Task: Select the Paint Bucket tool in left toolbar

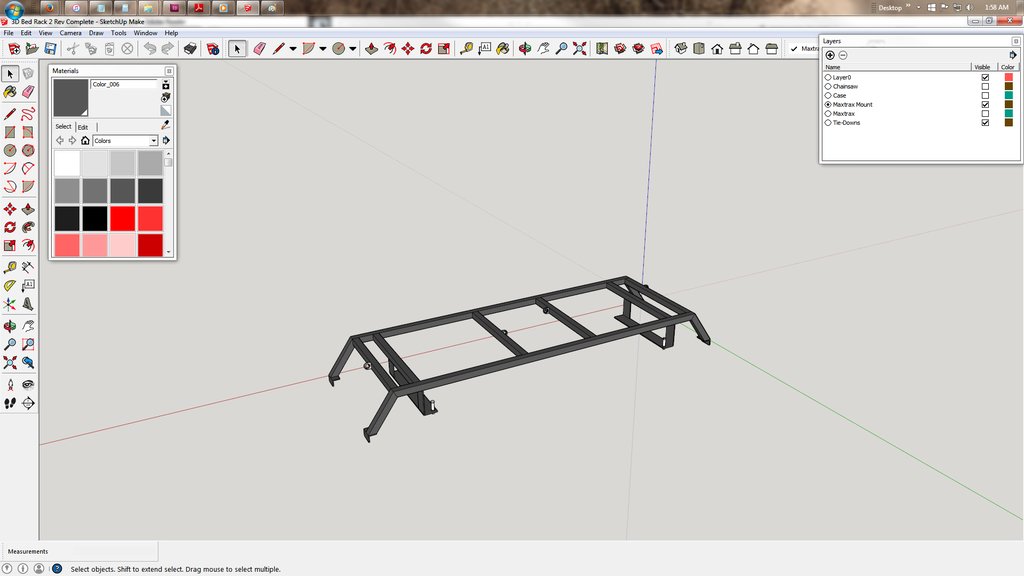Action: 10,92
